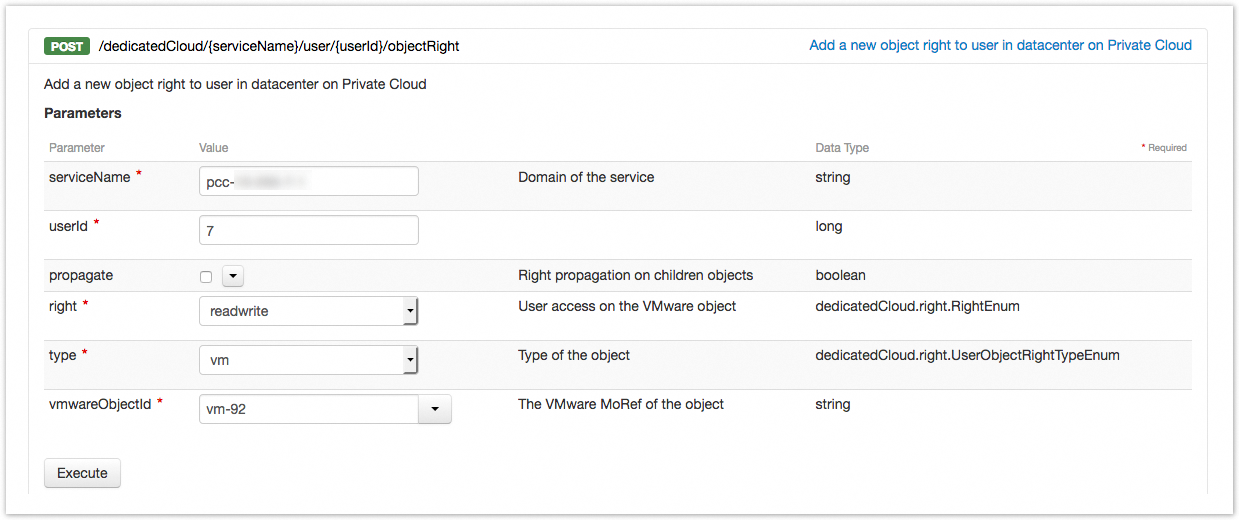The image size is (1239, 520).
Task: Click the /dedicatedCloud/{serviceName}/user/{userId}/objectRight endpoint path
Action: tap(279, 46)
